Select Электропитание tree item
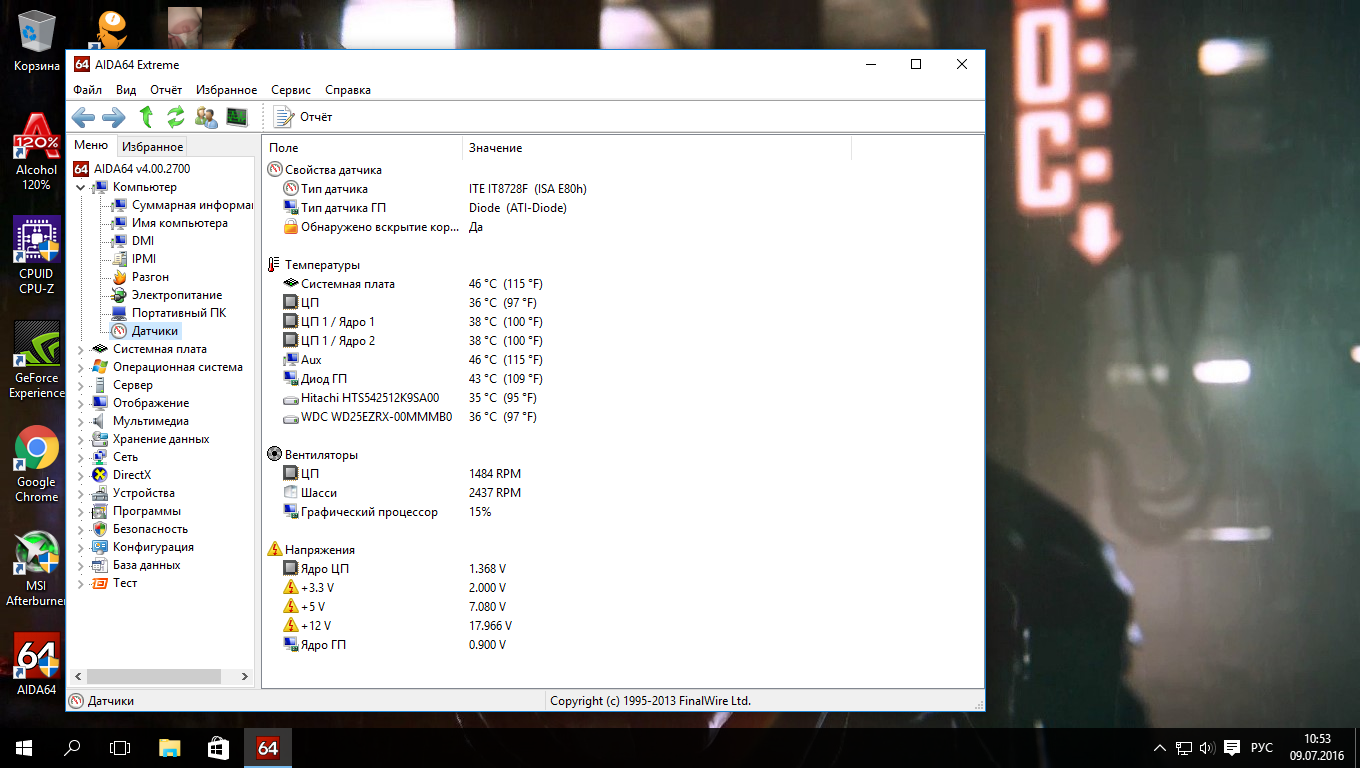 [167, 295]
